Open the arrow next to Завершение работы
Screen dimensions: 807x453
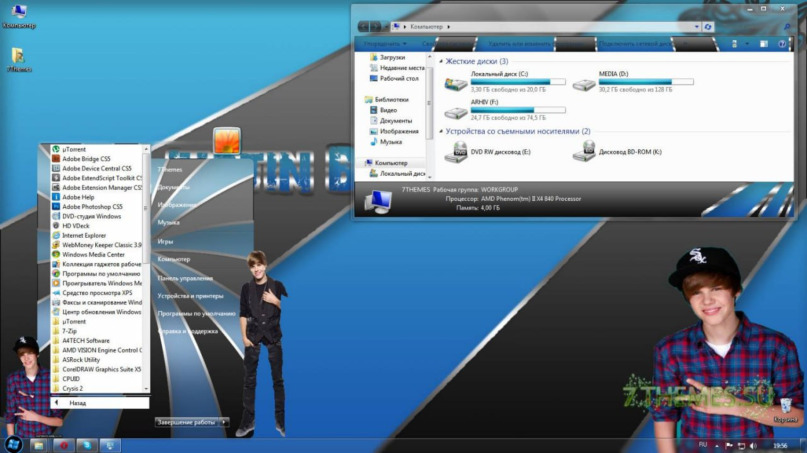coord(224,422)
